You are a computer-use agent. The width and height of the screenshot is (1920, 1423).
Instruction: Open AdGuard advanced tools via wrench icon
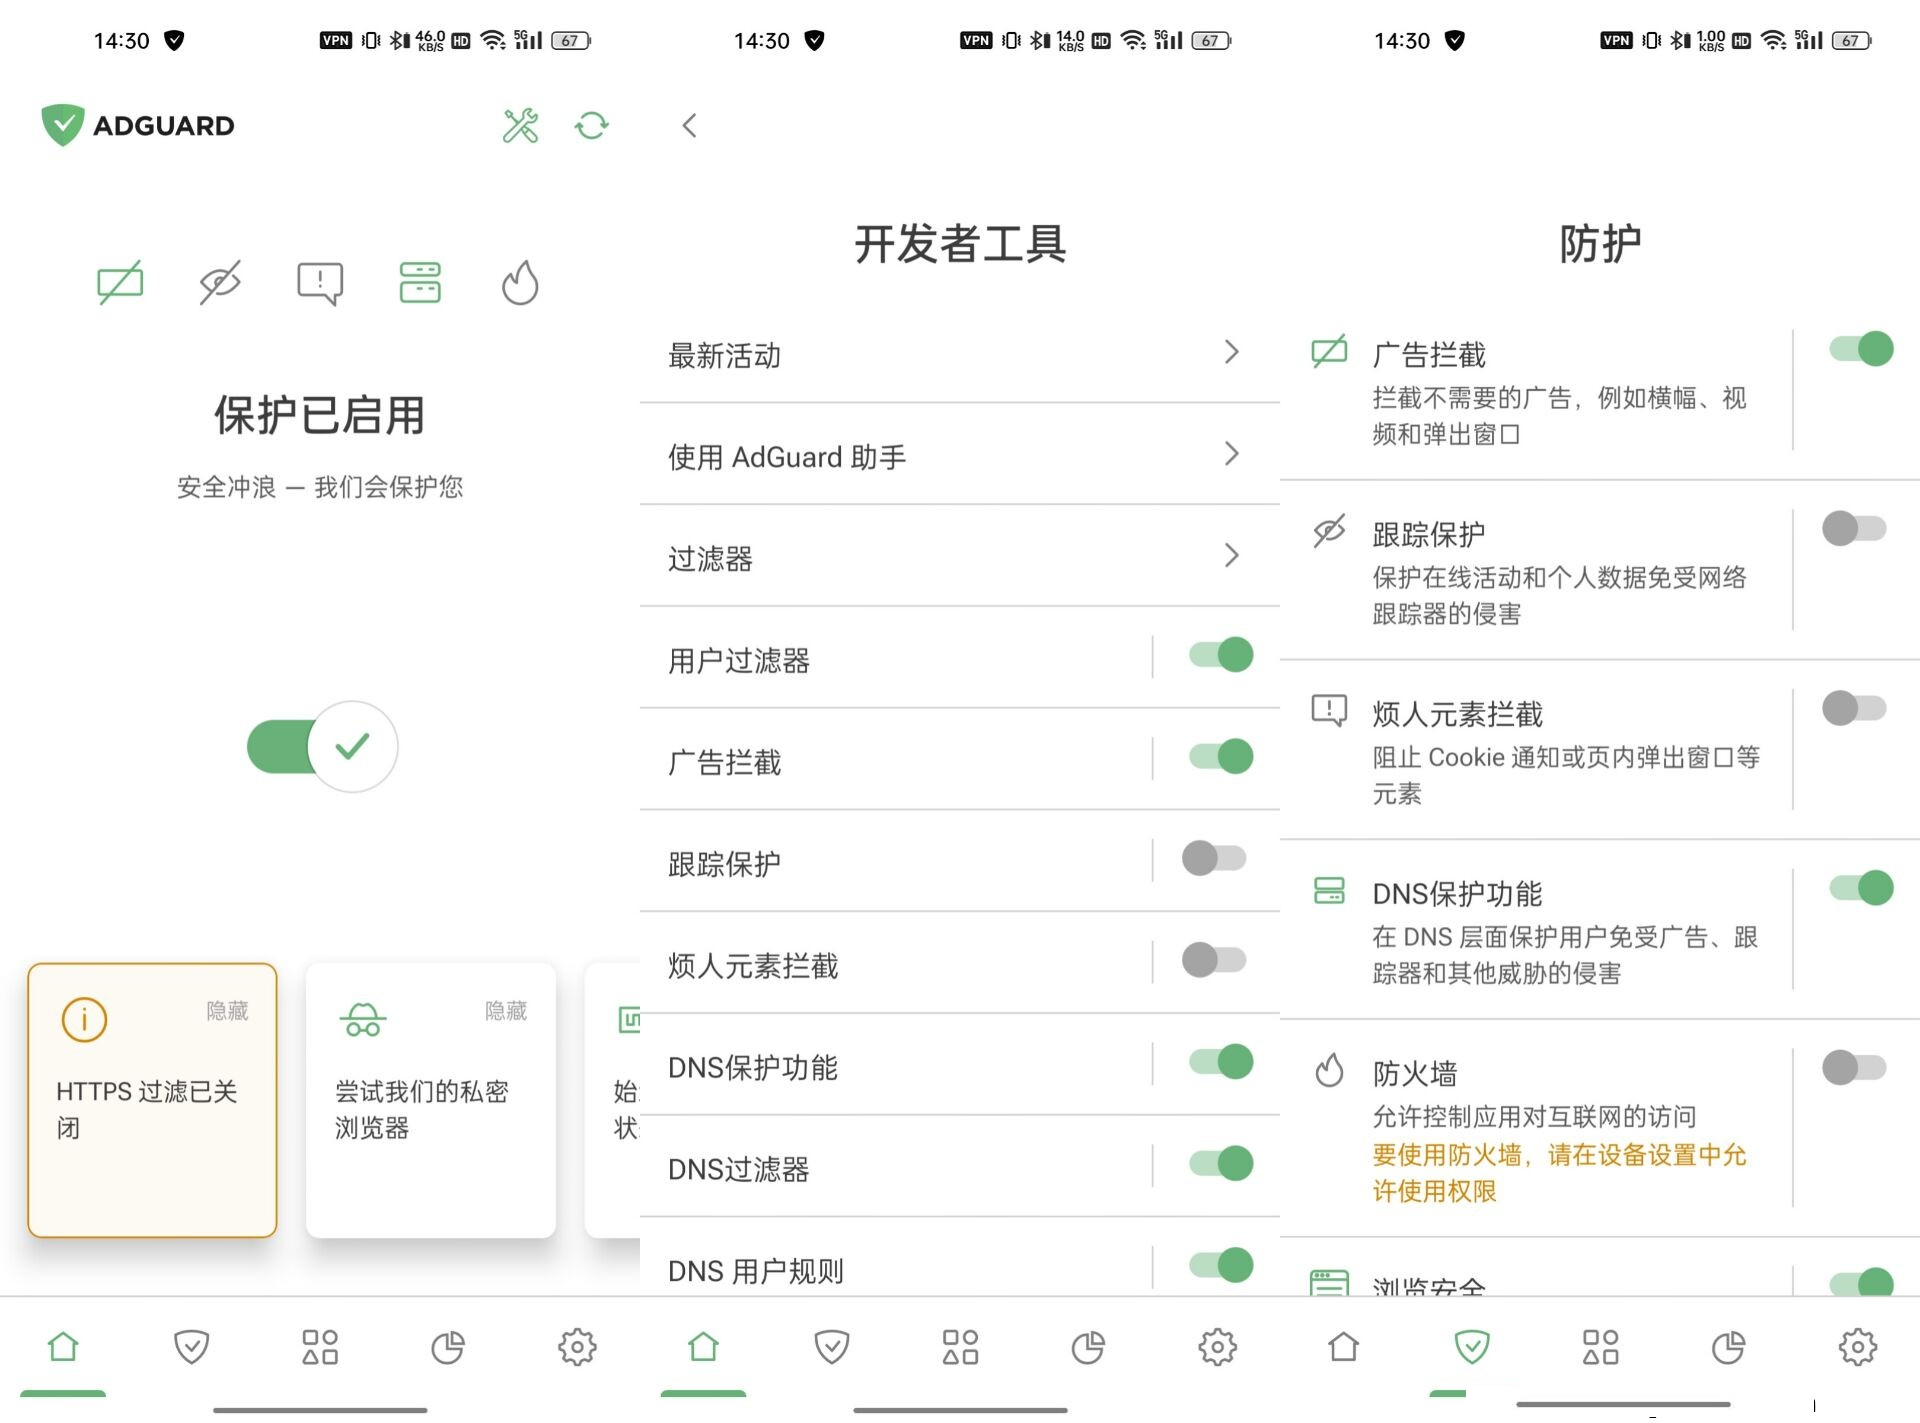(519, 126)
